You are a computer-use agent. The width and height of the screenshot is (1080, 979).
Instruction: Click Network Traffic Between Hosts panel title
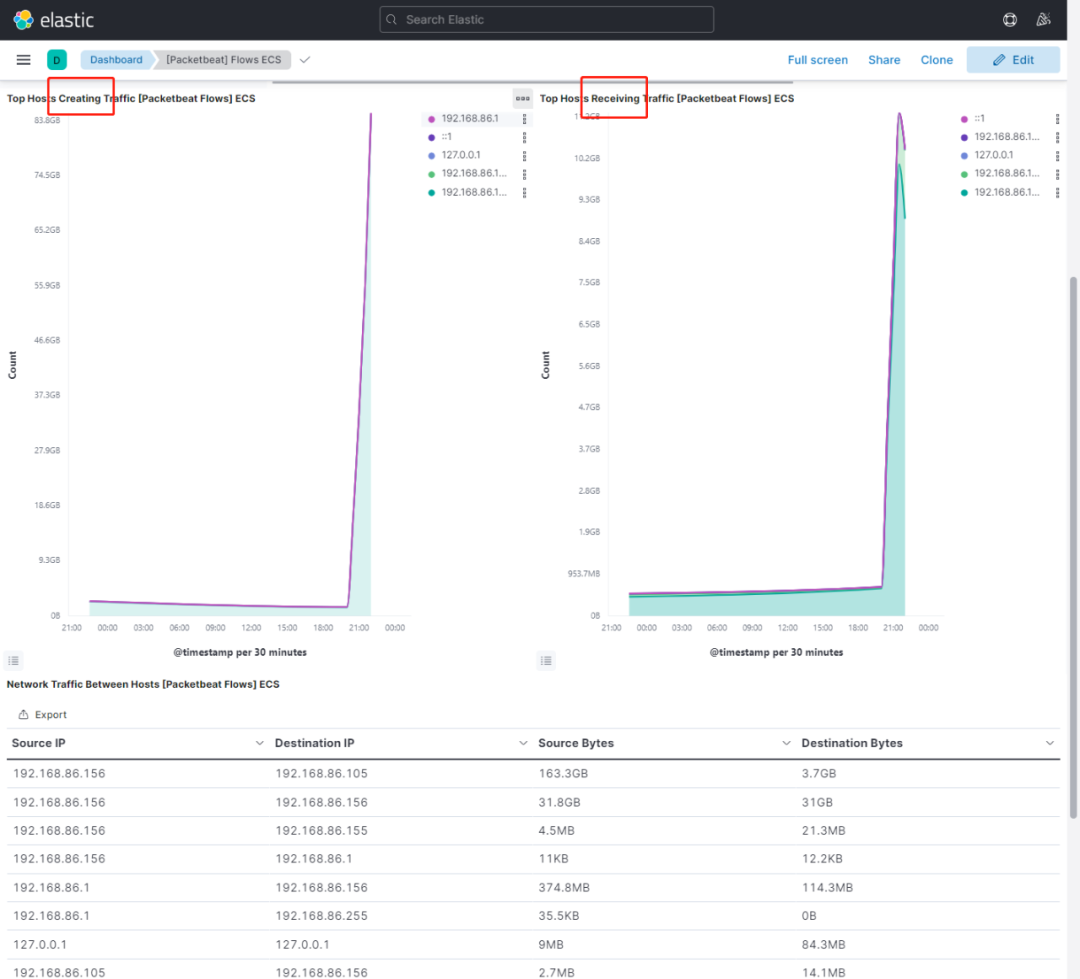[143, 684]
